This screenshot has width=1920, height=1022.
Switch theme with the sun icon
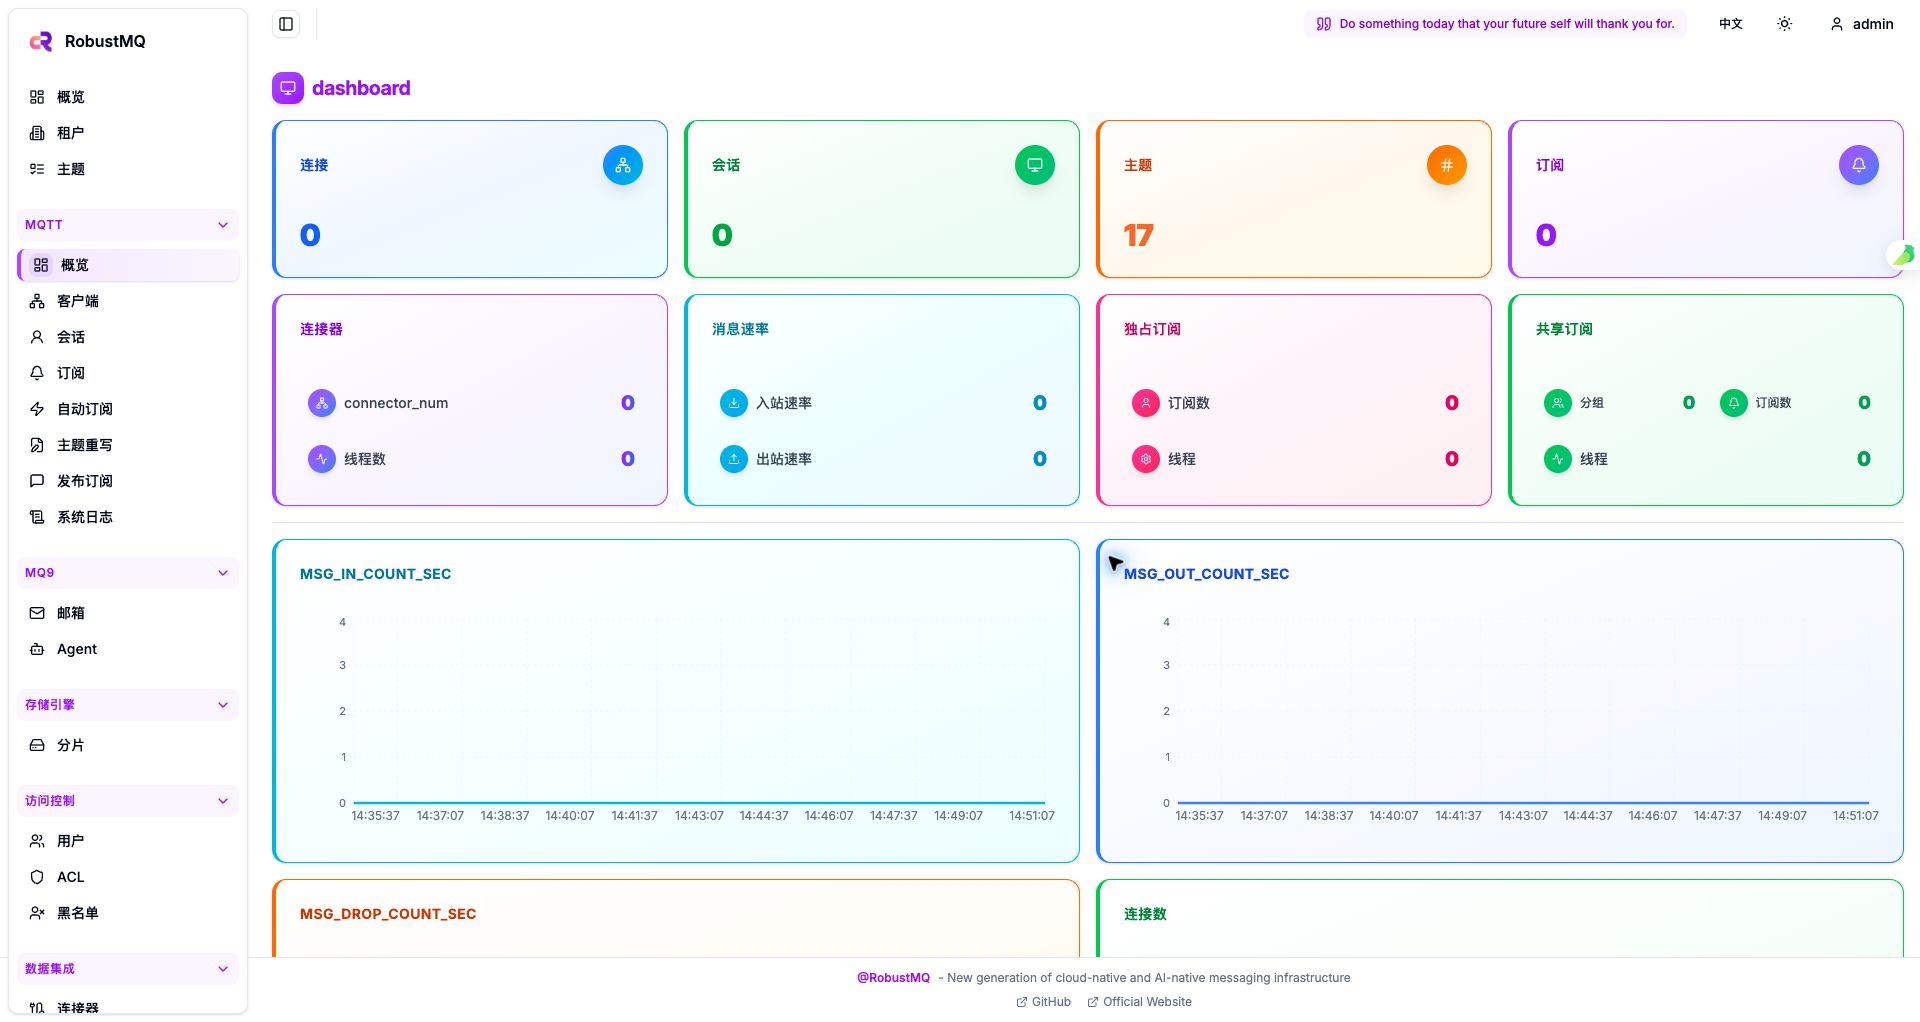pos(1784,24)
